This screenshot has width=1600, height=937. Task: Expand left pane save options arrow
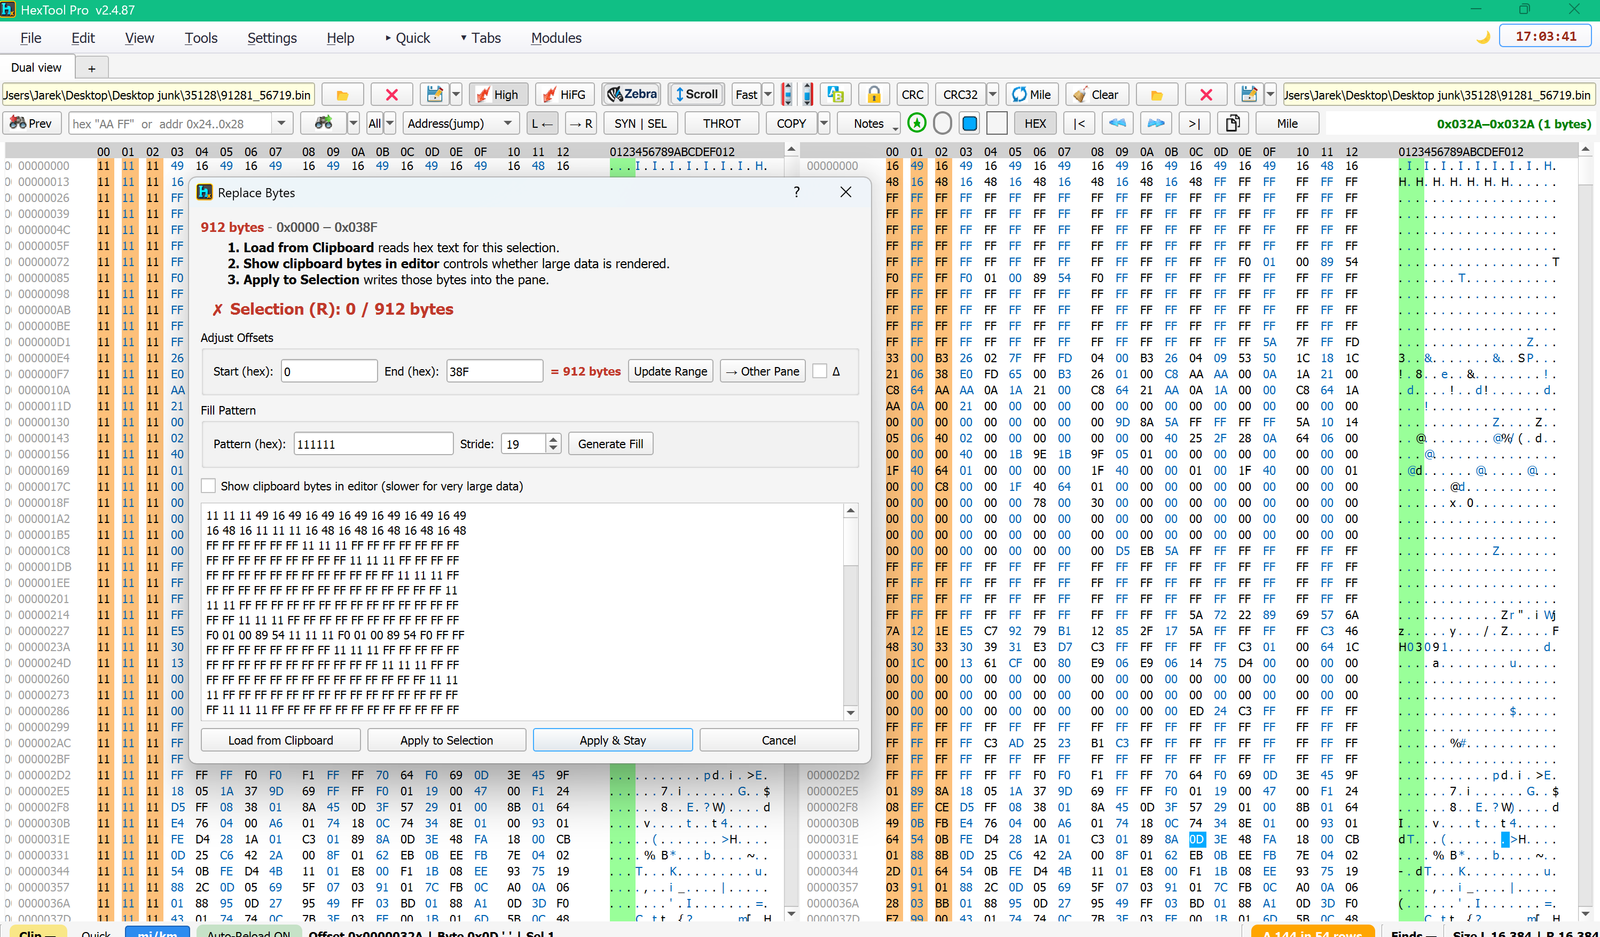tap(456, 95)
